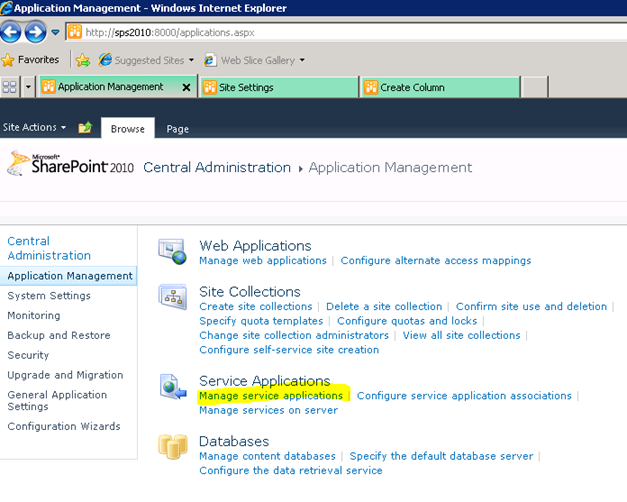Open the recent pages dropdown arrow

[x=55, y=32]
